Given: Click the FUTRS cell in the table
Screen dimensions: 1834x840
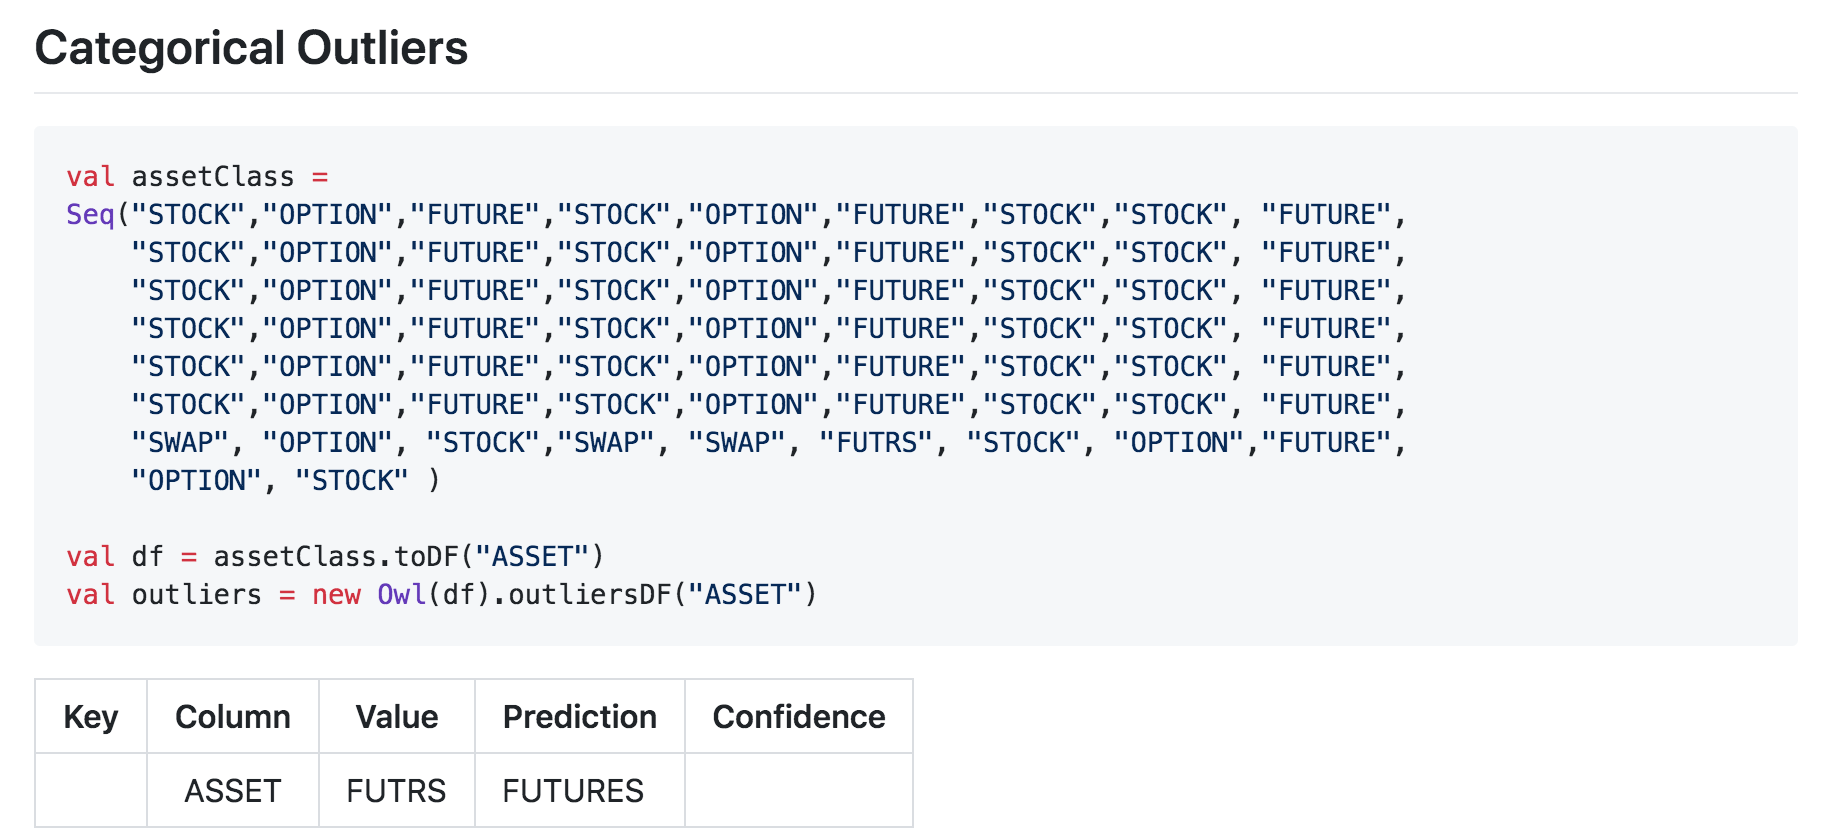Looking at the screenshot, I should (x=396, y=791).
